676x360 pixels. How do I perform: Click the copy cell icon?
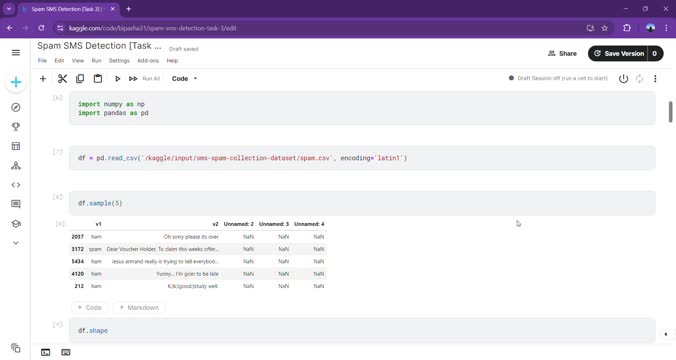click(x=80, y=78)
